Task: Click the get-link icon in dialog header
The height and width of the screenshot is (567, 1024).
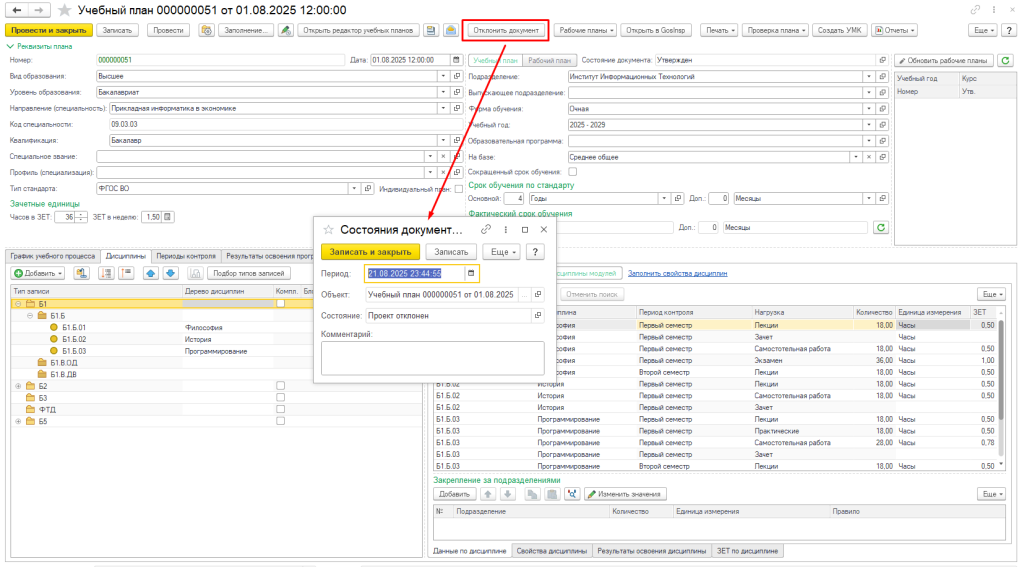Action: click(486, 229)
